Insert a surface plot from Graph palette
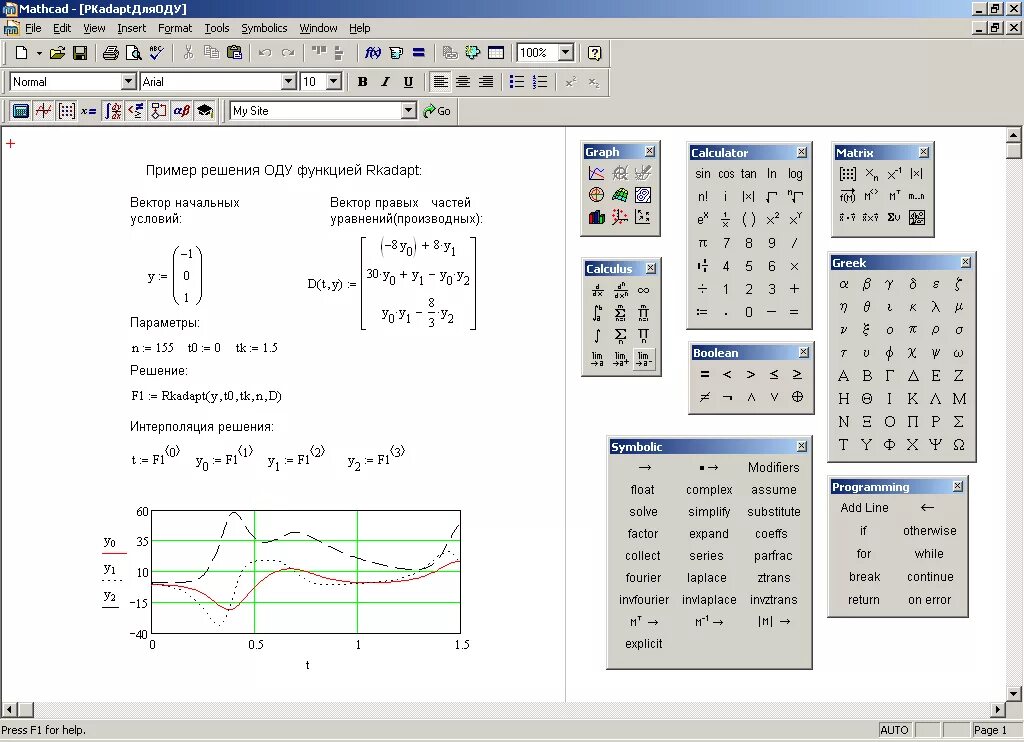 point(620,195)
